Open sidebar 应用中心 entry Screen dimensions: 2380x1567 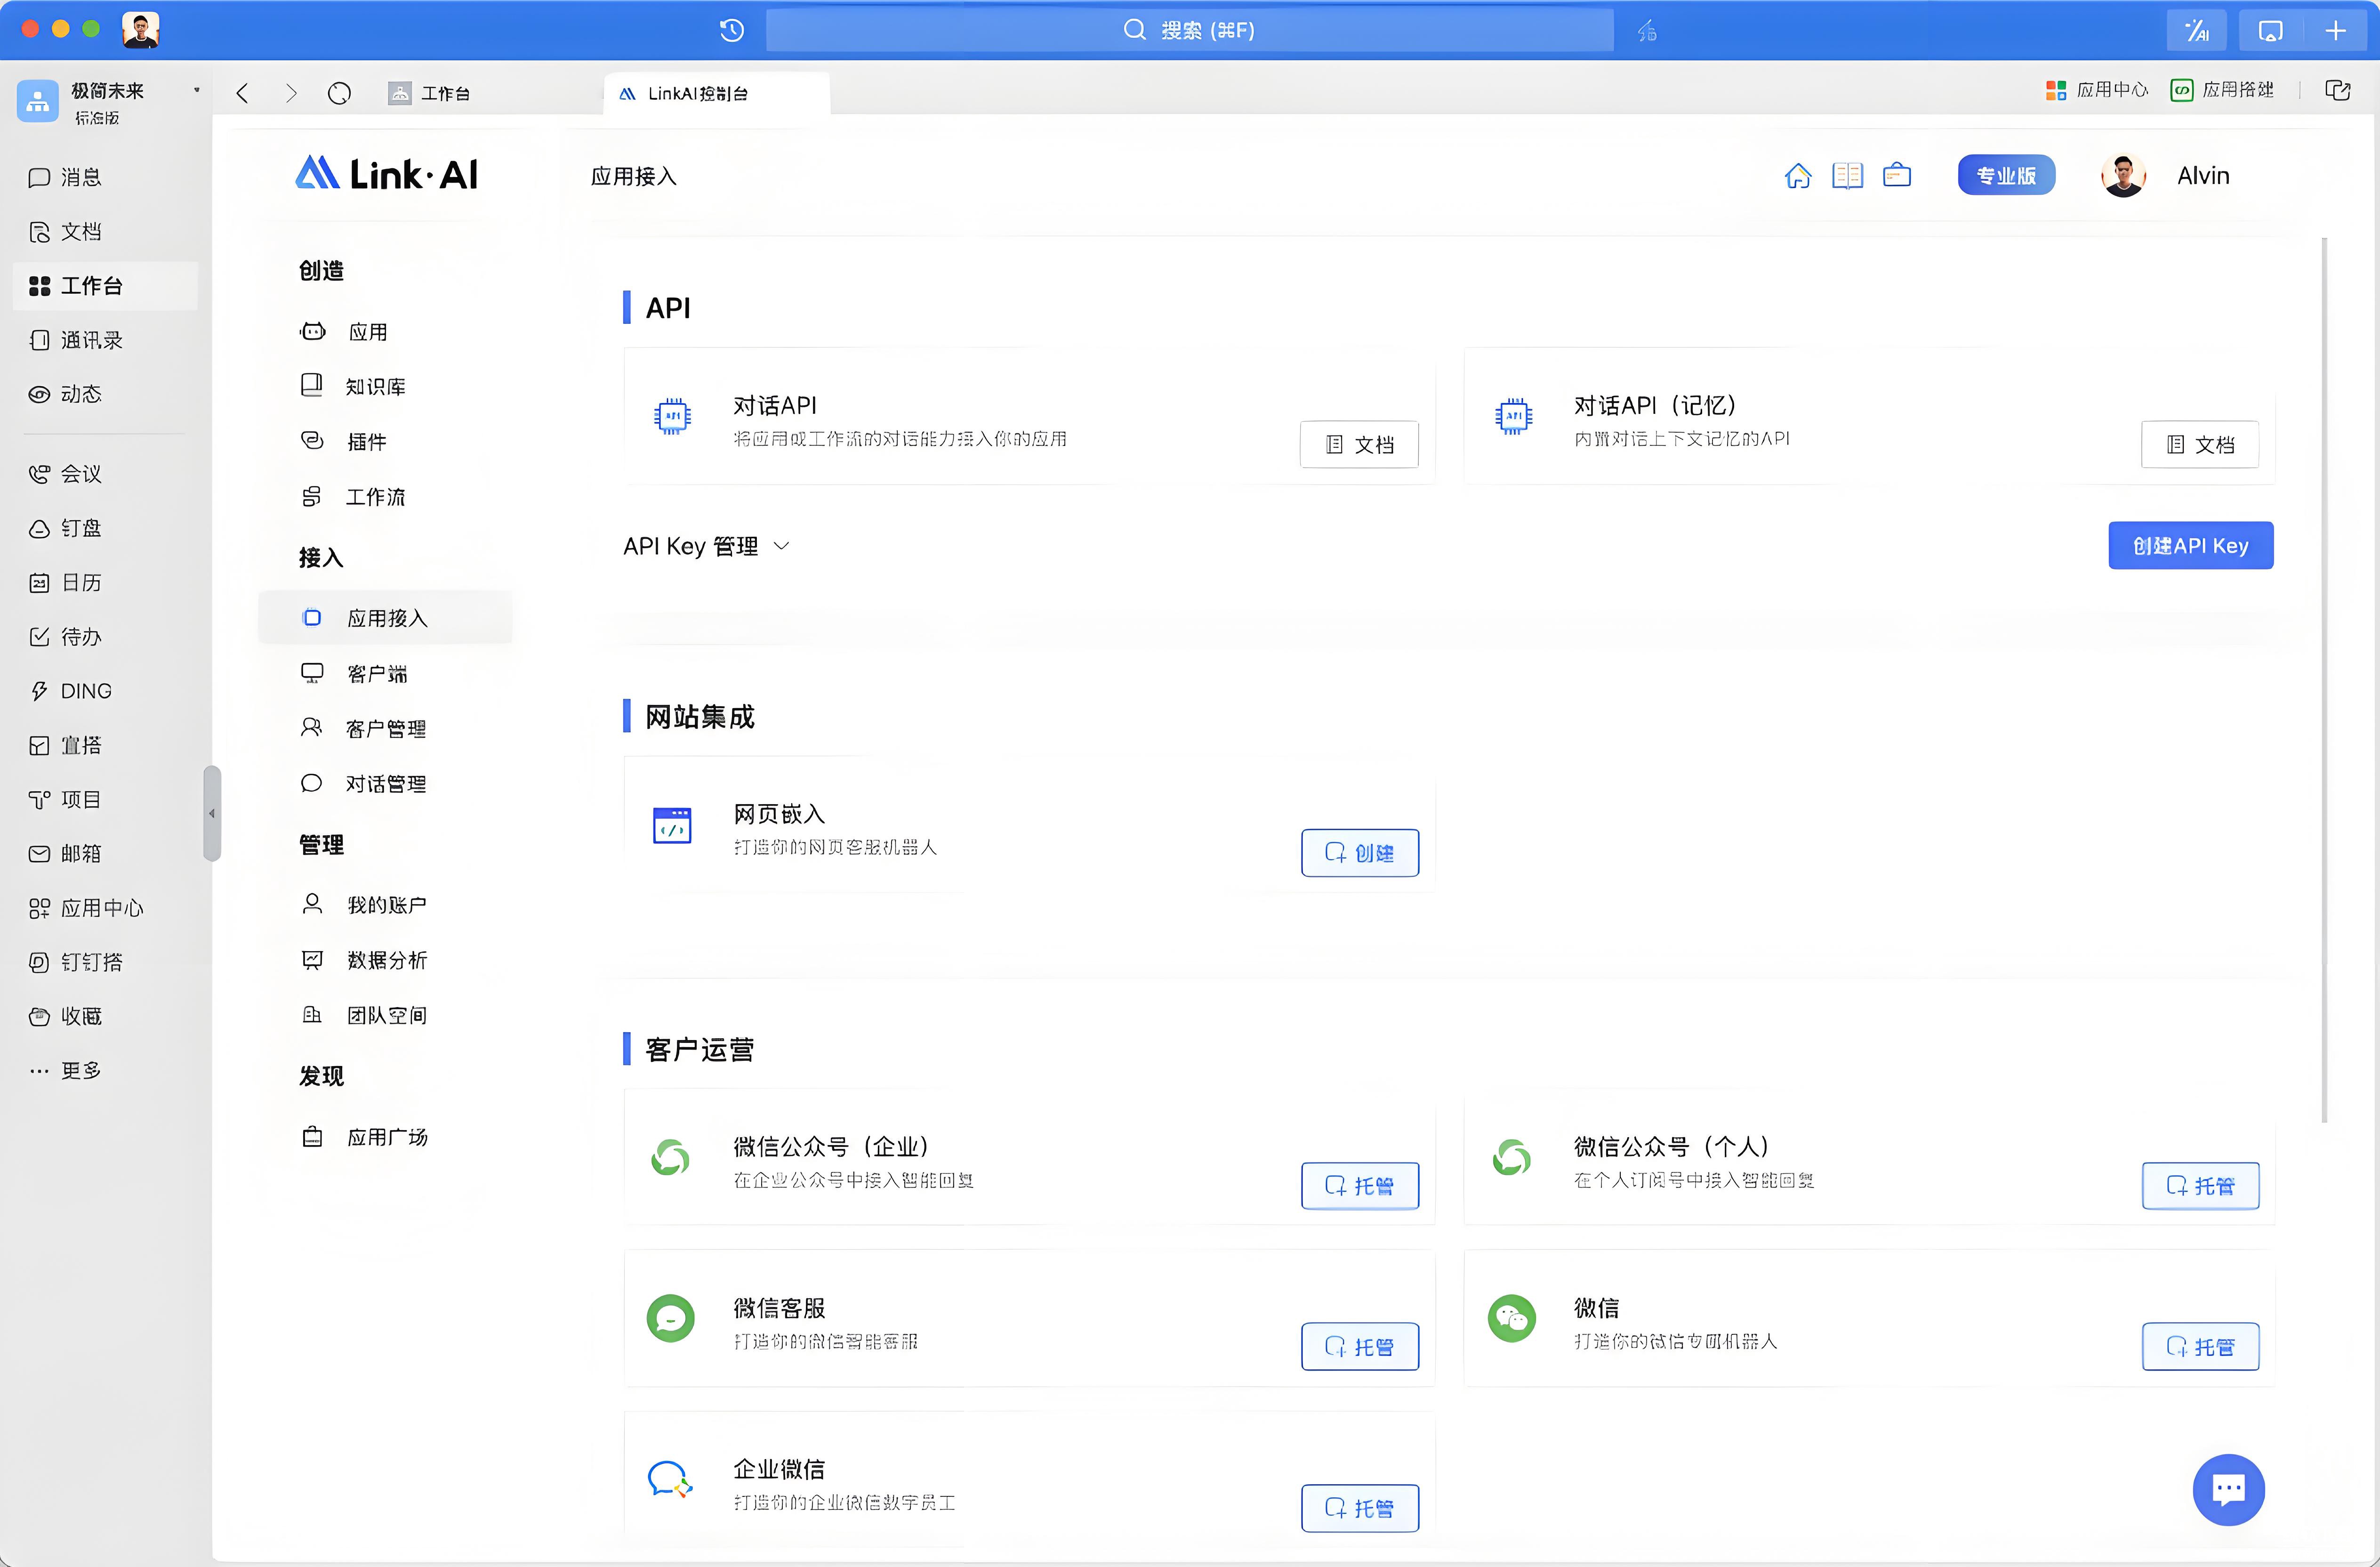click(x=86, y=908)
